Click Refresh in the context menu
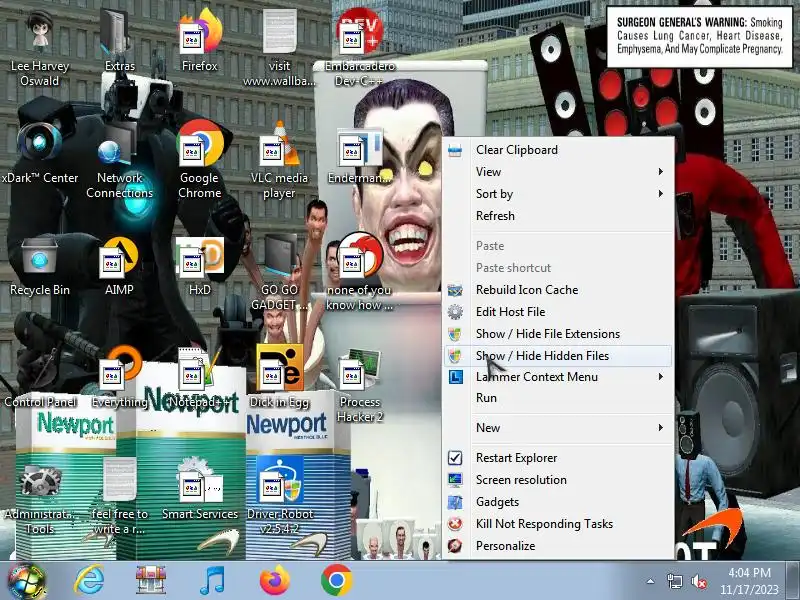 pyautogui.click(x=559, y=215)
